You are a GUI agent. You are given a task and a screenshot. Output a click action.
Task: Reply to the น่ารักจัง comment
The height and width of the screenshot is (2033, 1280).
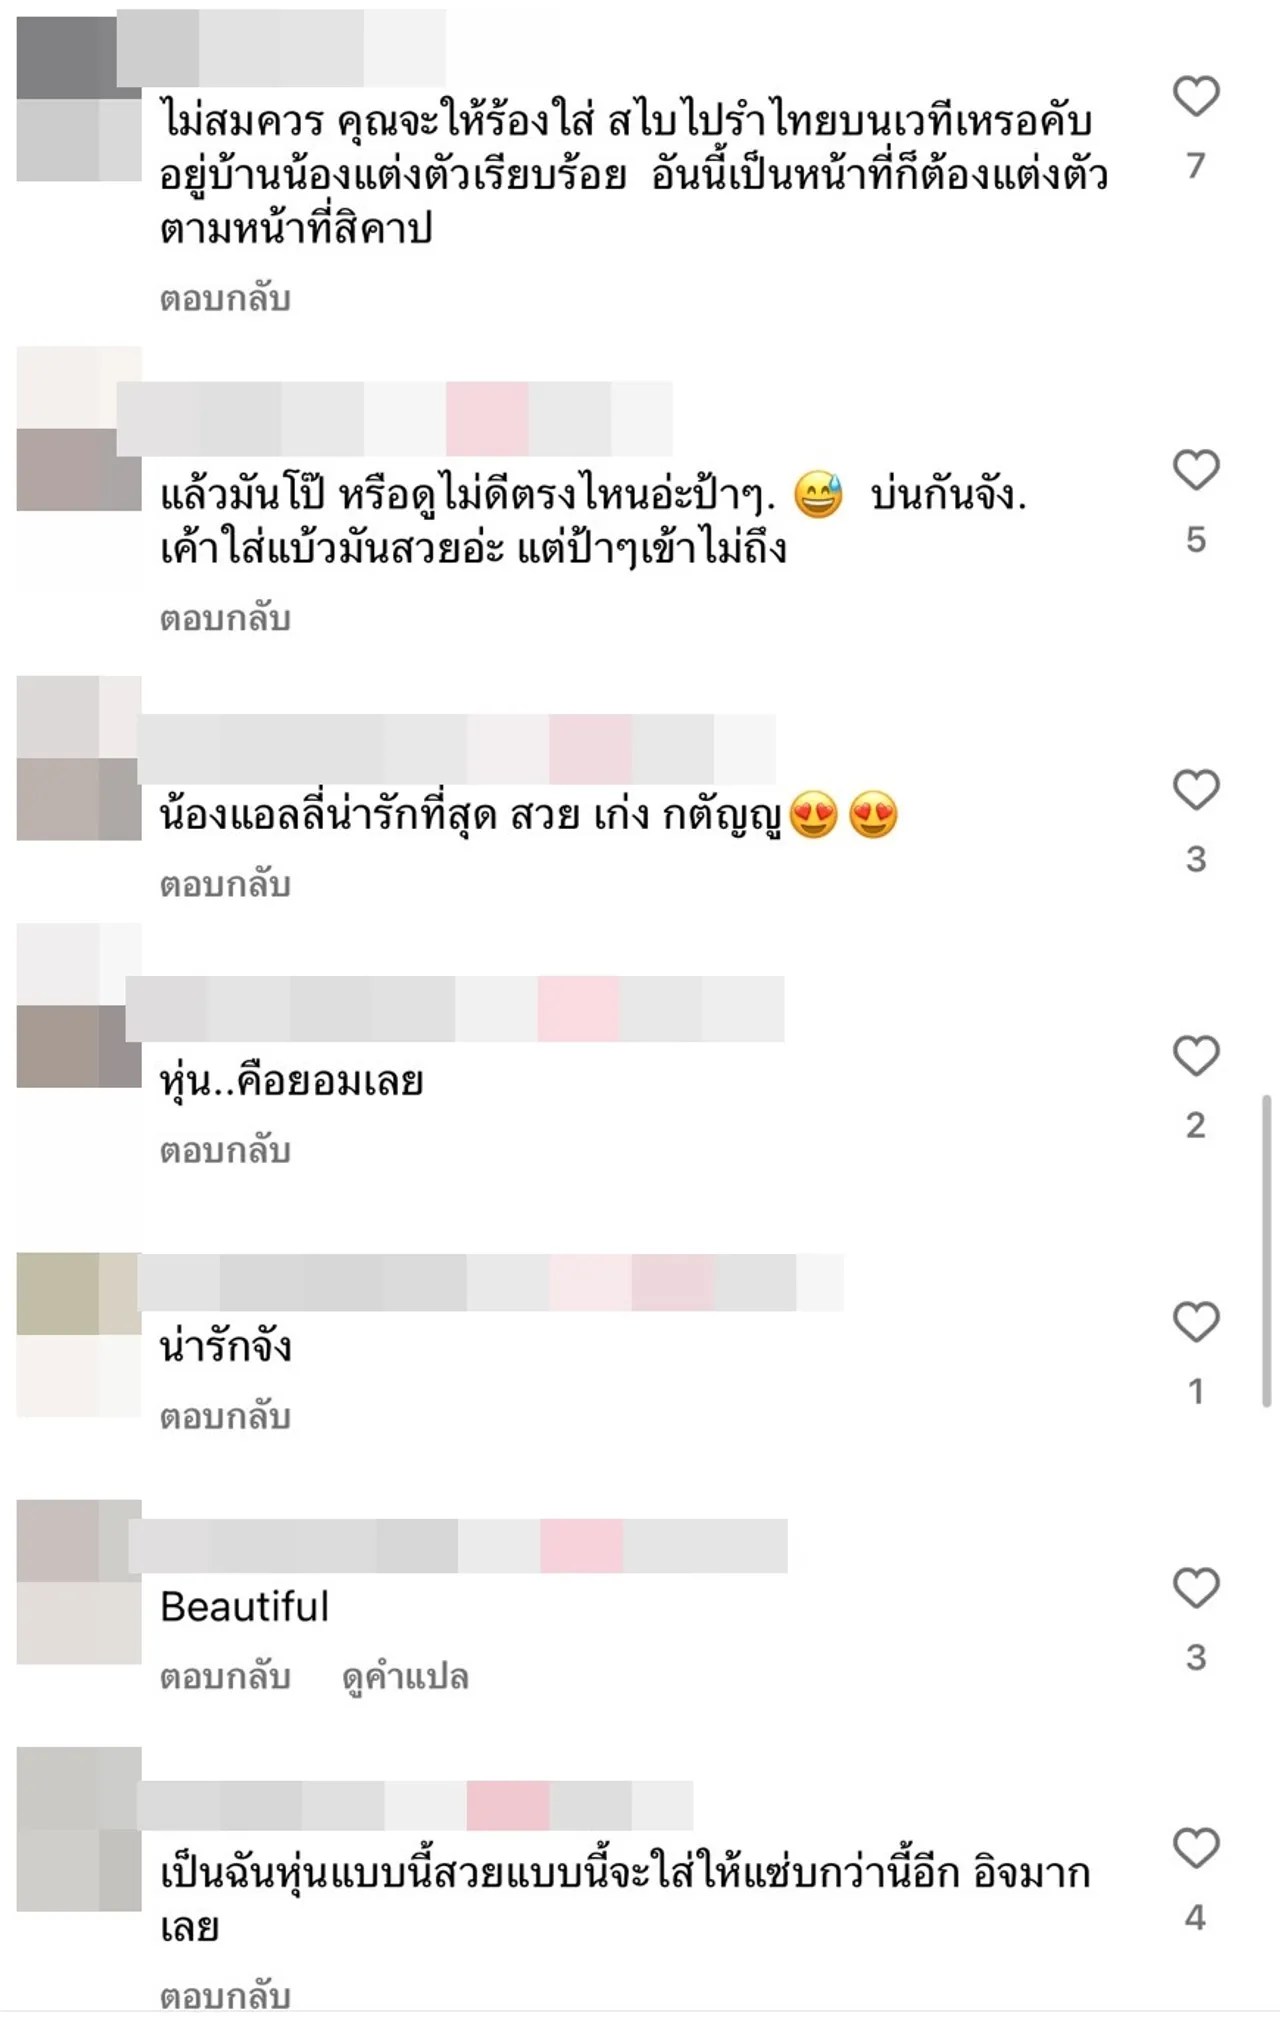[225, 1417]
